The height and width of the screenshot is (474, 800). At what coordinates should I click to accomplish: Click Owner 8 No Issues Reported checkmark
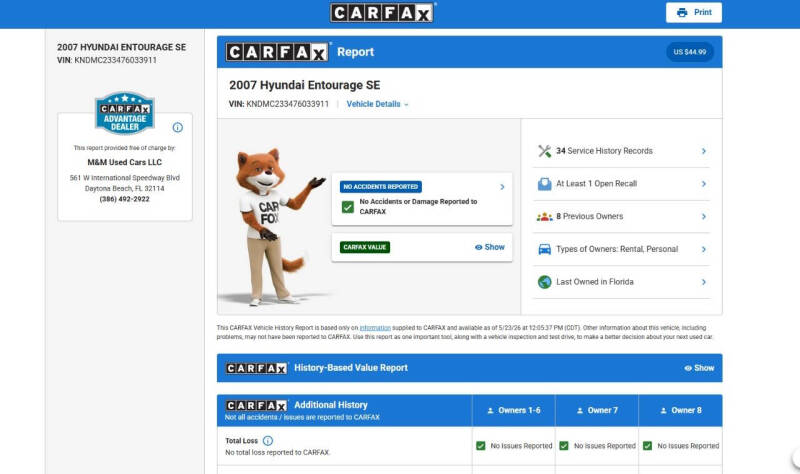647,446
